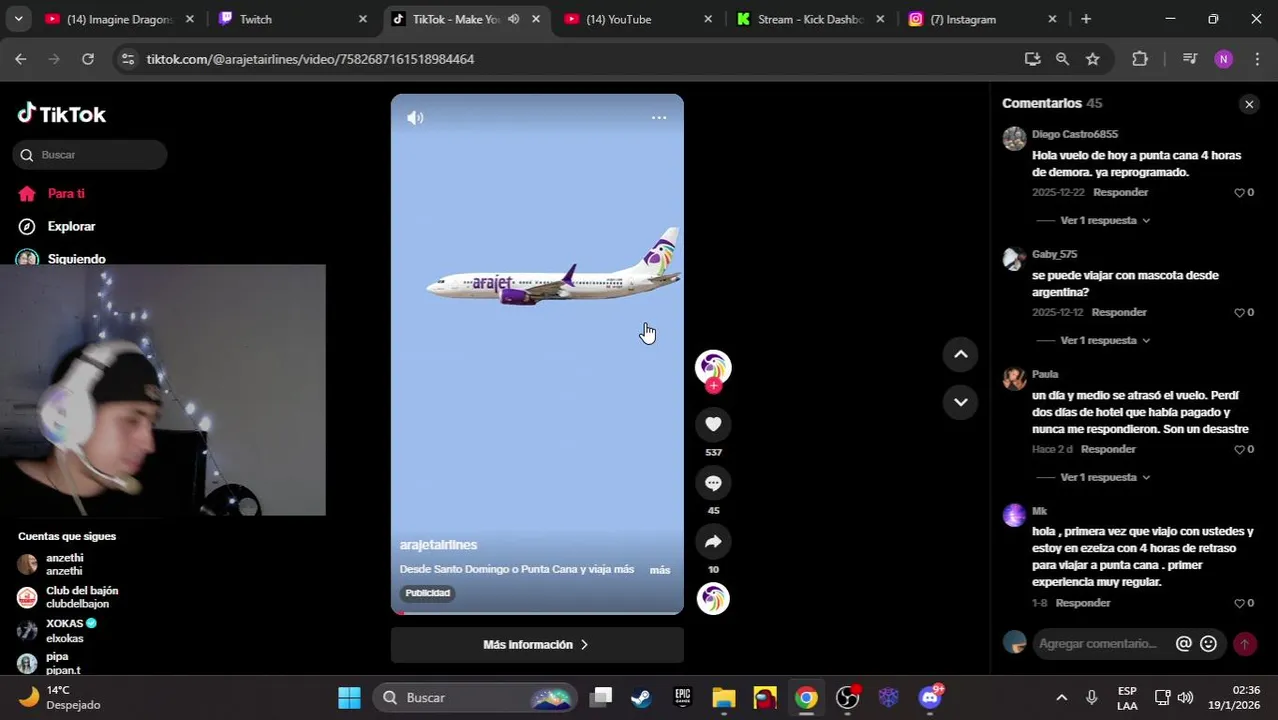Open the anzethi followed account

pyautogui.click(x=65, y=565)
